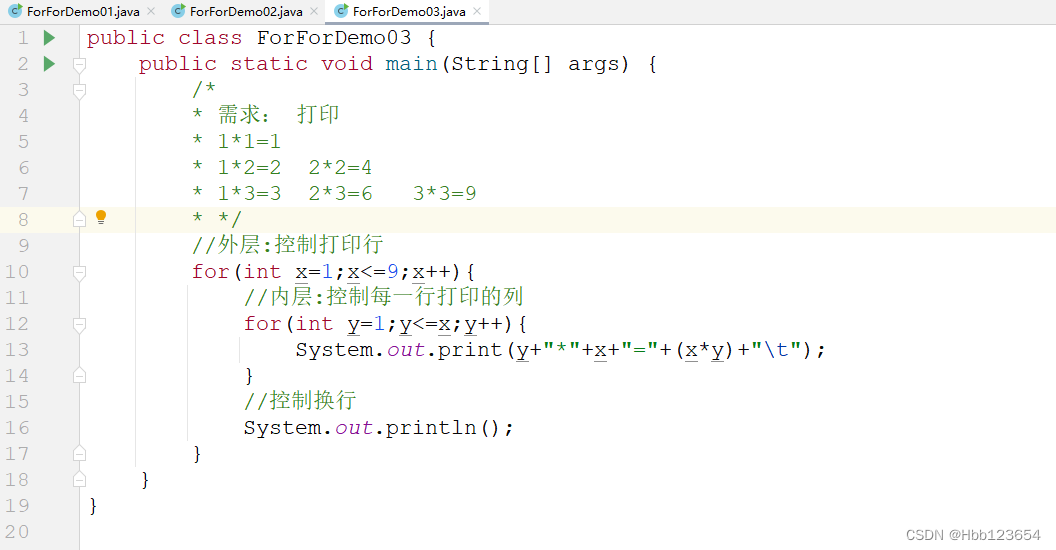Click the 'void' keyword on line 2
The width and height of the screenshot is (1056, 550).
[x=347, y=64]
